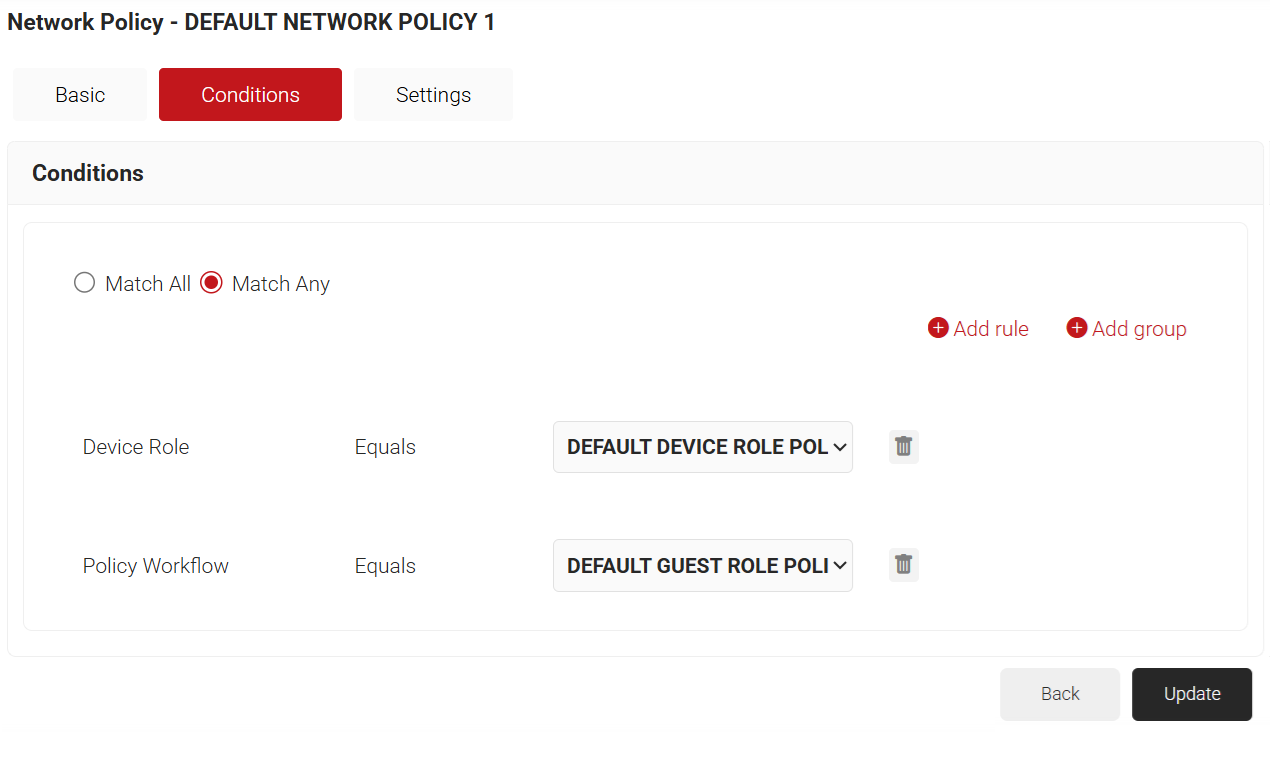The width and height of the screenshot is (1270, 768).
Task: Open the DEFAULT DEVICE ROLE POL dropdown
Action: click(696, 447)
